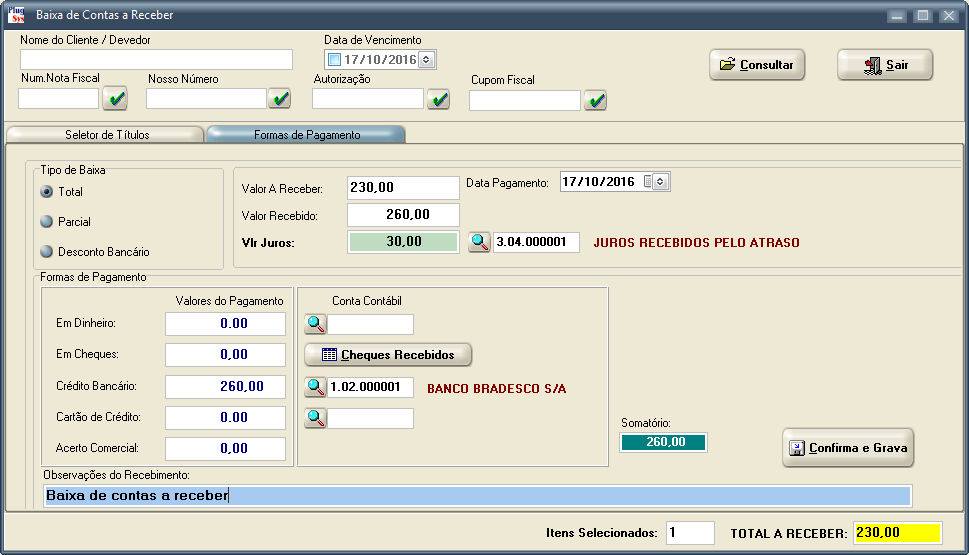Switch to the Seletor de Títulos tab
Screen dimensions: 969x555
click(105, 134)
